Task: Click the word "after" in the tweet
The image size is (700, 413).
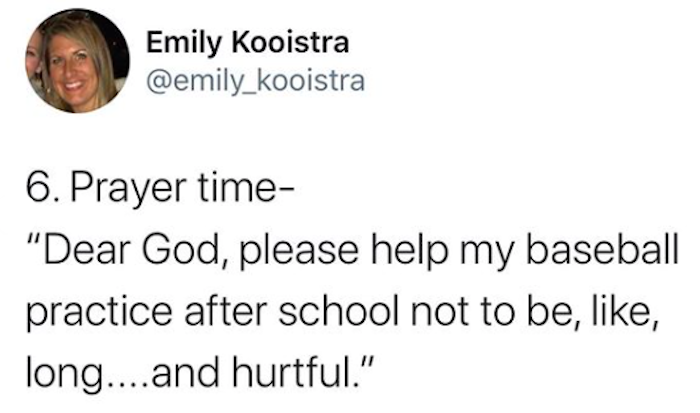Action: [225, 311]
